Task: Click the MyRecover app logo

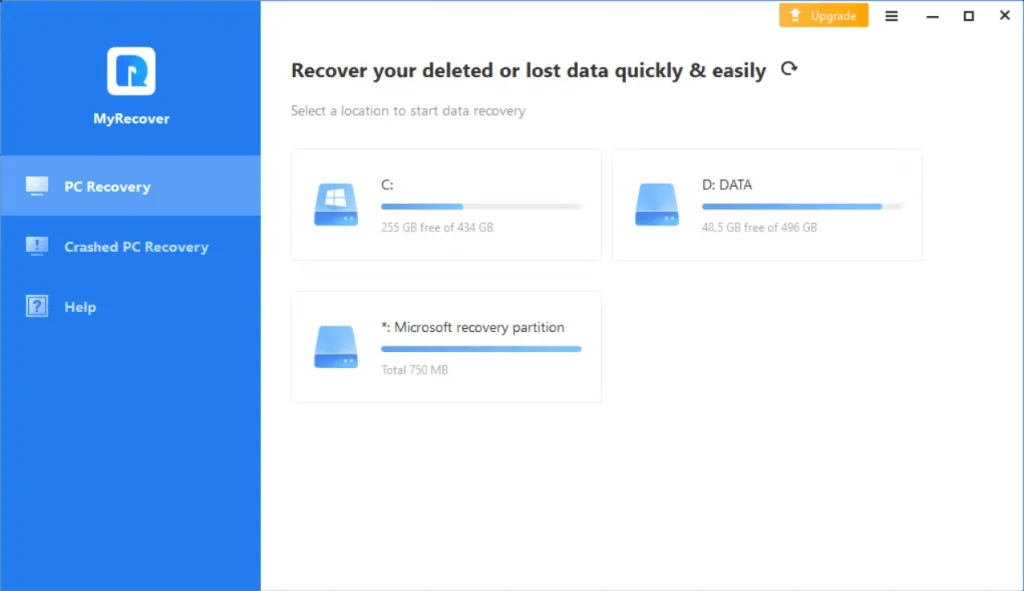Action: pos(131,72)
